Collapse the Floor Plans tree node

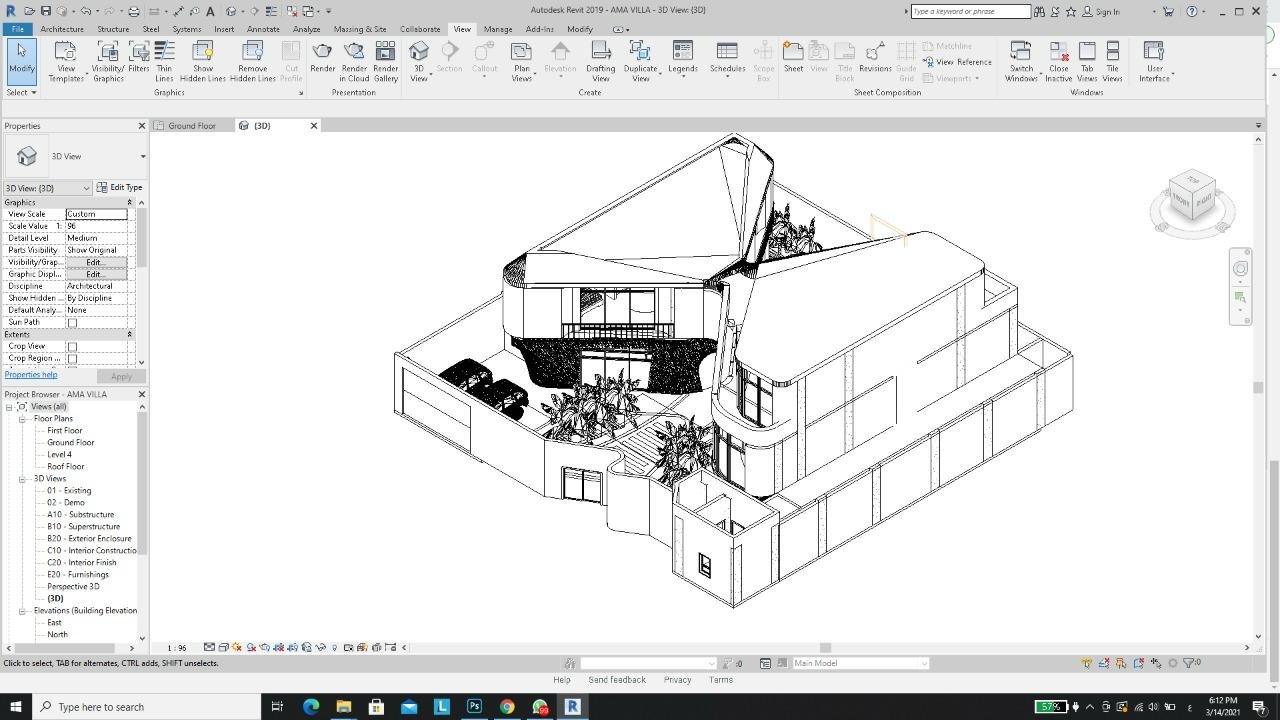coord(22,419)
